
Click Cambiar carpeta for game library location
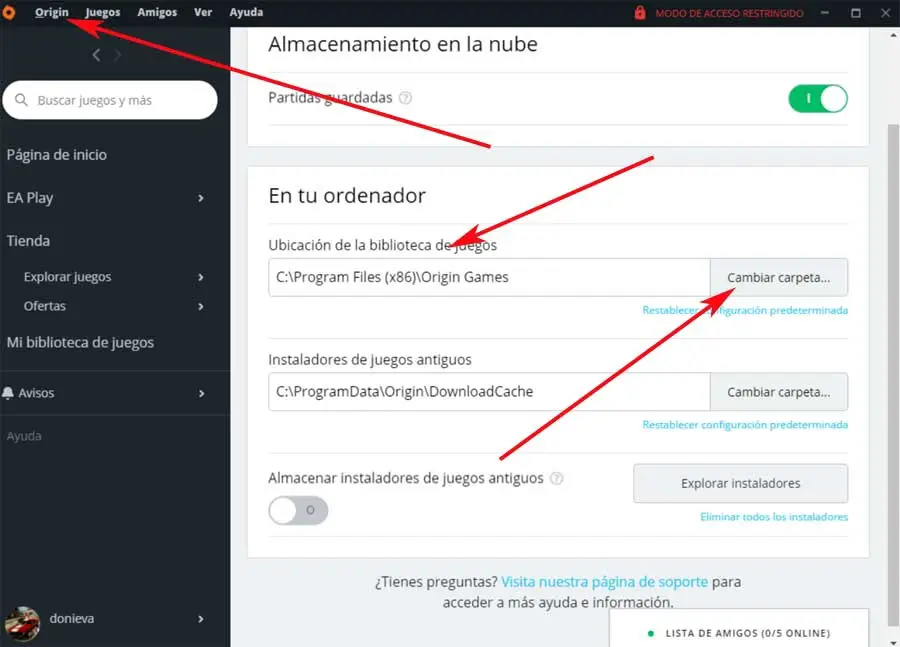(x=779, y=277)
